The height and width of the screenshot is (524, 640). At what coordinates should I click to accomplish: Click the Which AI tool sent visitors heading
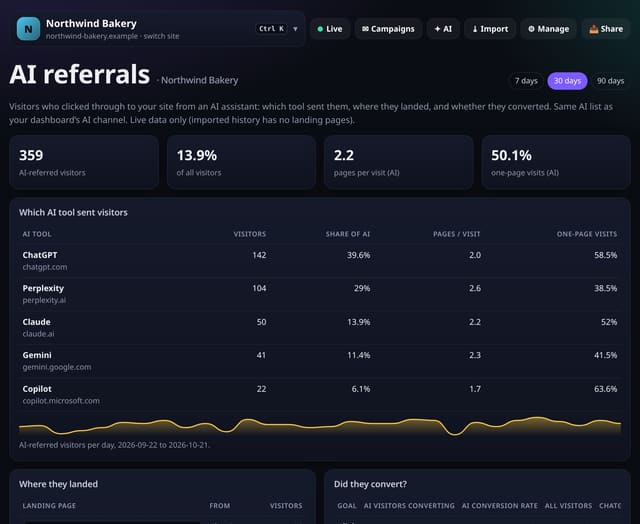73,213
